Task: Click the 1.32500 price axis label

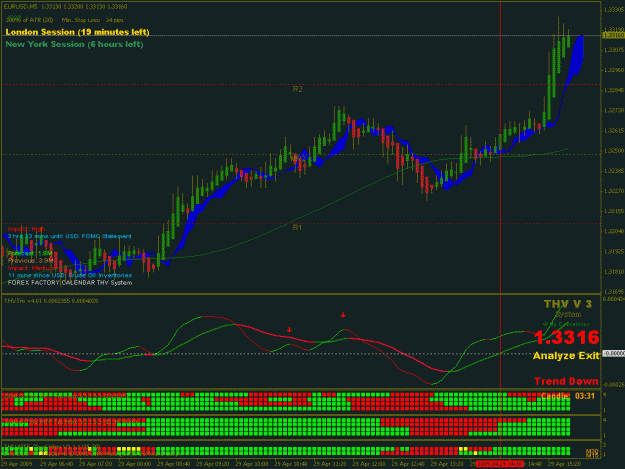Action: tap(614, 151)
